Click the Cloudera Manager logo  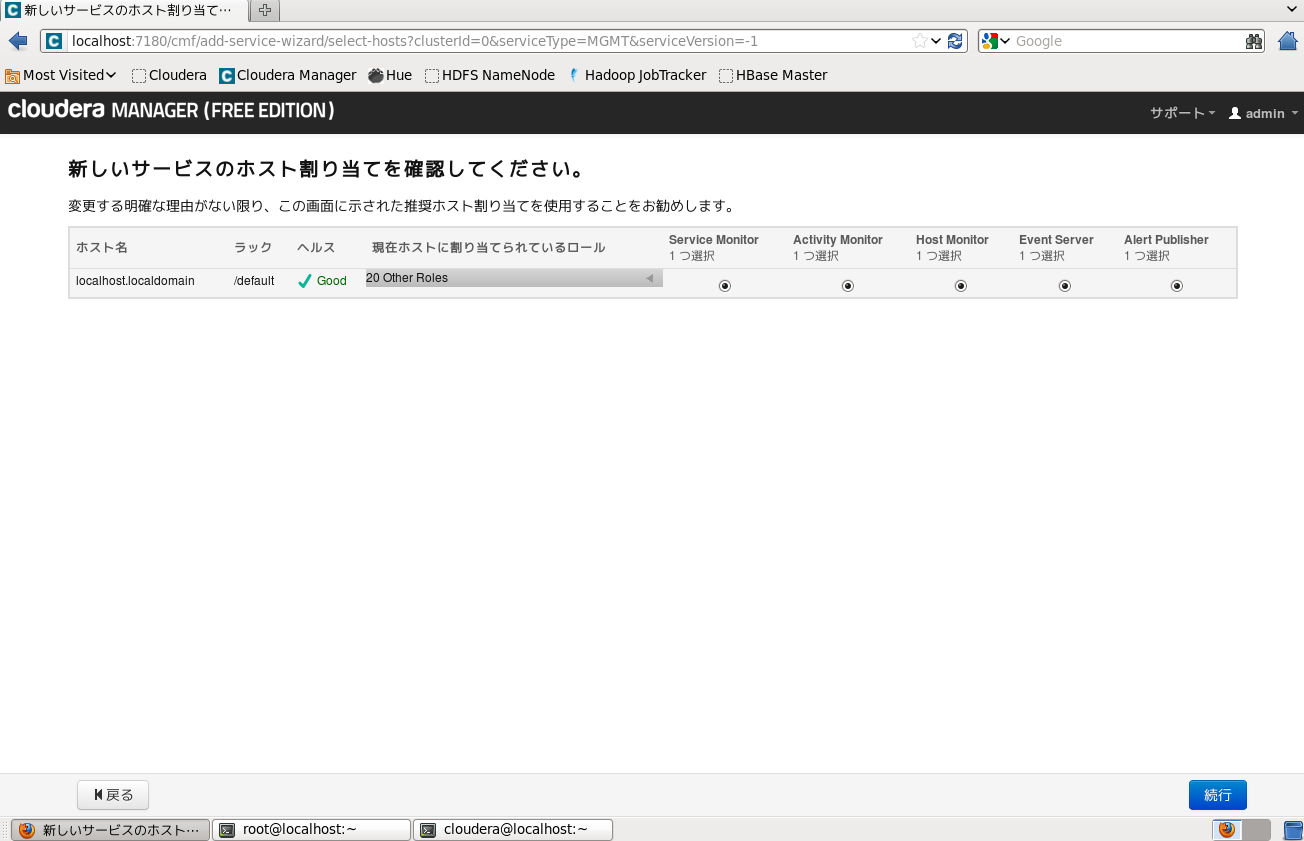pyautogui.click(x=171, y=110)
